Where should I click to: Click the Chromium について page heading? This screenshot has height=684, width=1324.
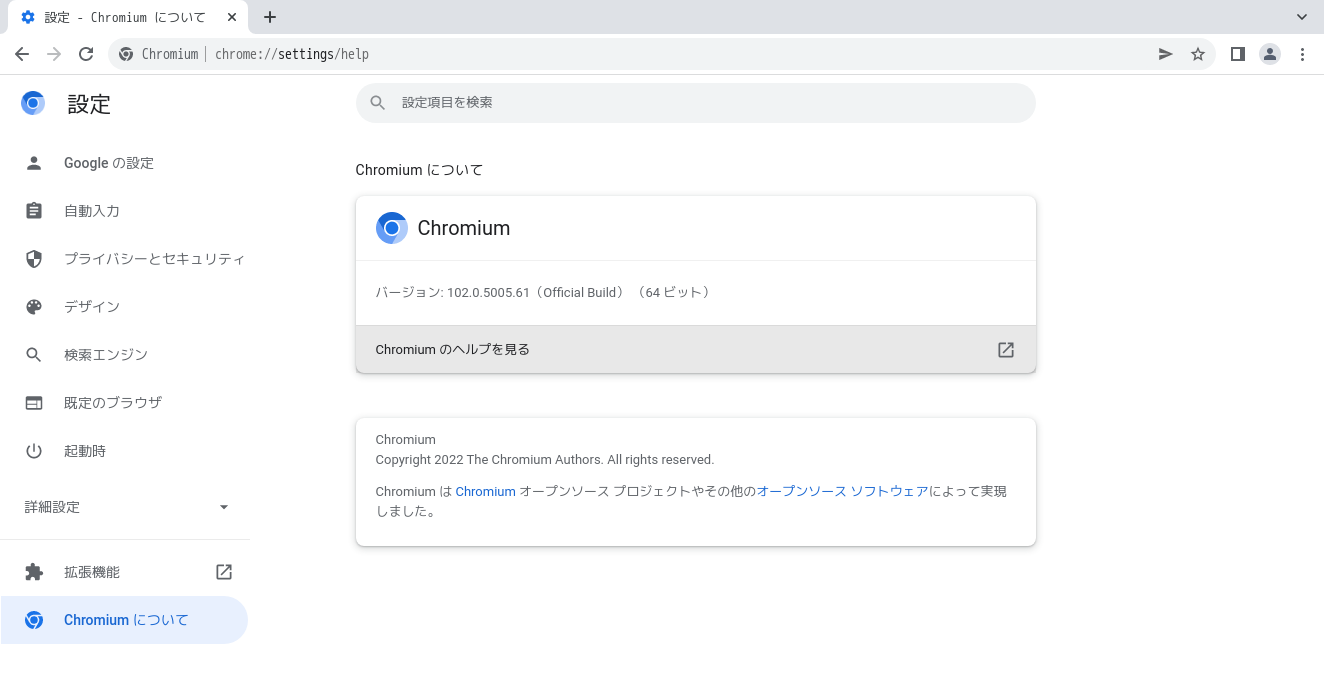pyautogui.click(x=419, y=170)
